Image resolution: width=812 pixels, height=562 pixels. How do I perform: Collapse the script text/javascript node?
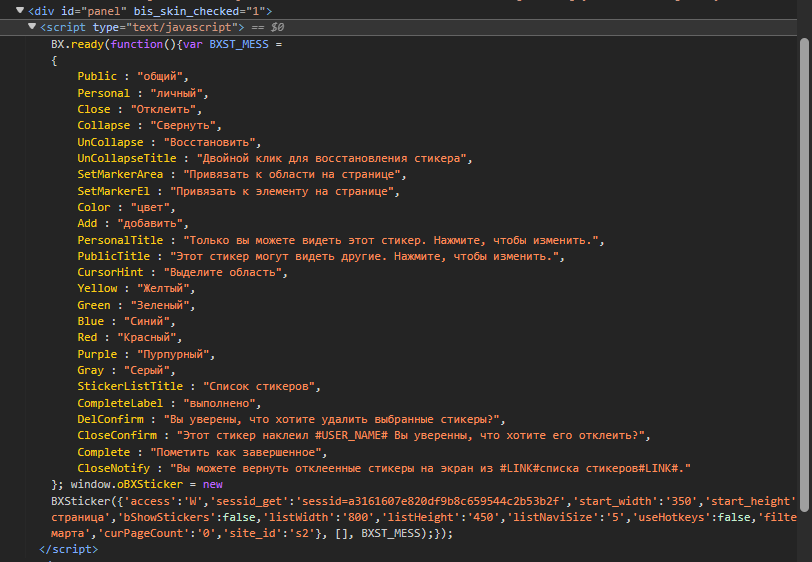pyautogui.click(x=32, y=26)
